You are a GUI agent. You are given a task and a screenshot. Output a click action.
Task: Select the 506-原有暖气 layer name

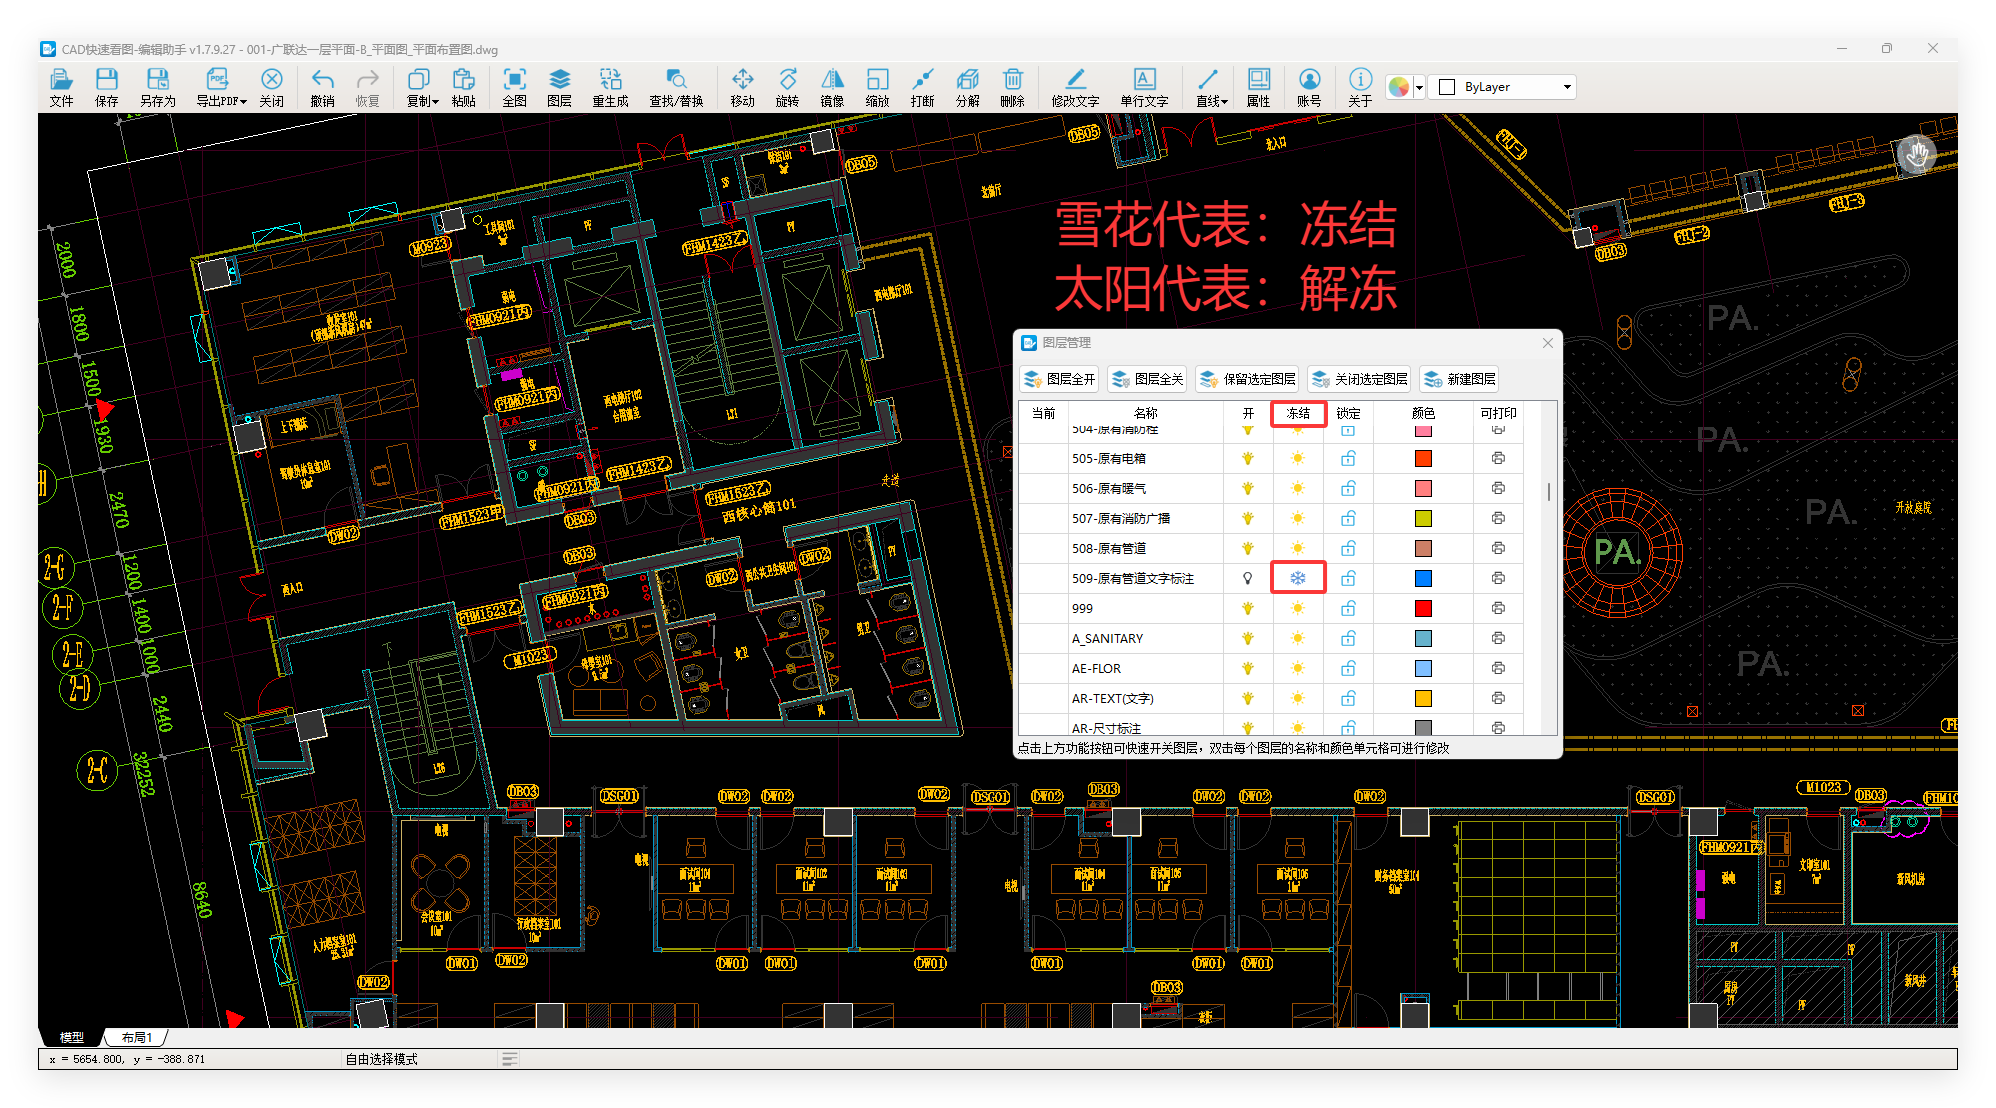coord(1109,488)
